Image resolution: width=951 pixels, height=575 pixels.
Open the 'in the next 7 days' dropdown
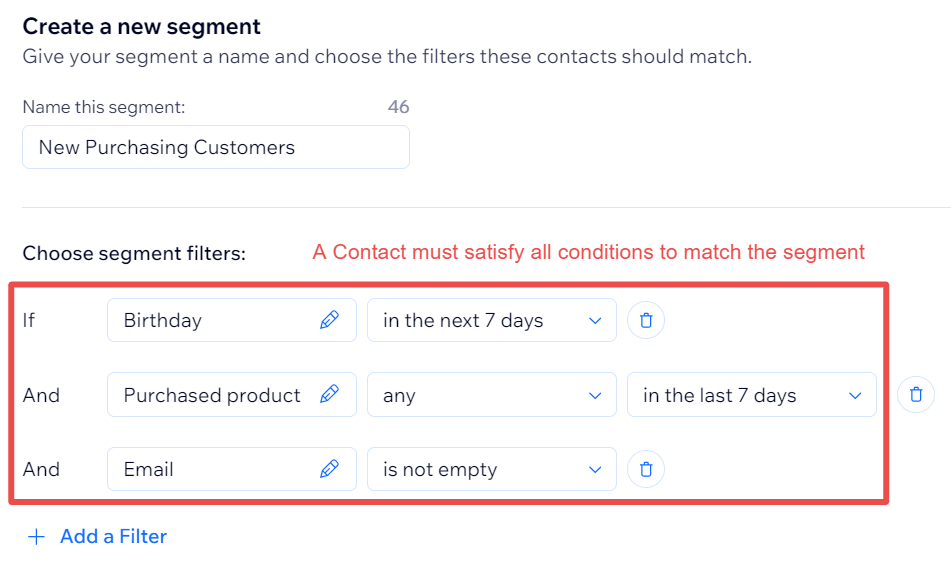pos(492,320)
